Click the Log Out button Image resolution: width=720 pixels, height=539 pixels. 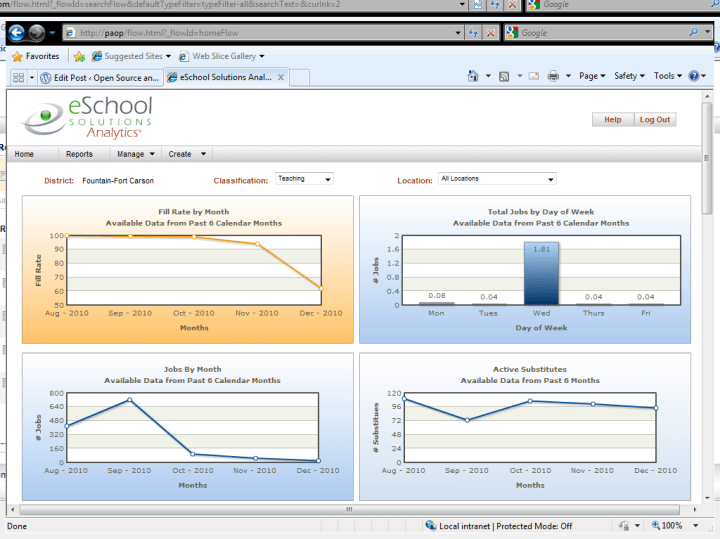(x=655, y=119)
